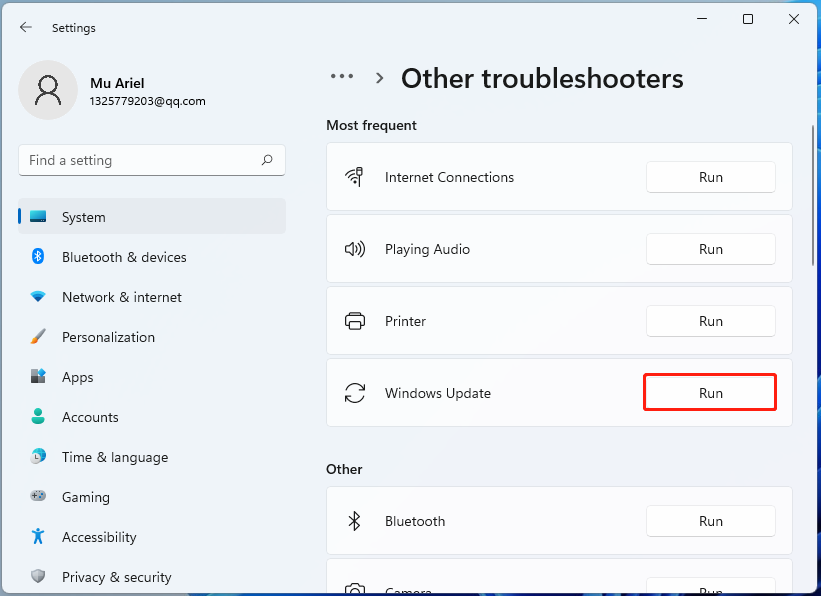Go to Bluetooth & devices
Screen dimensions: 821x596
click(152, 257)
